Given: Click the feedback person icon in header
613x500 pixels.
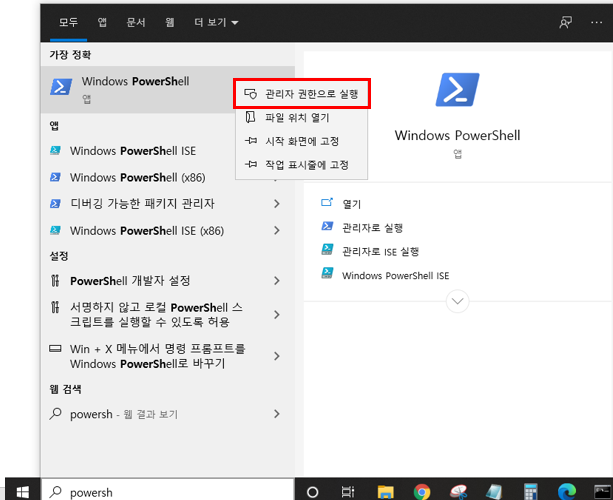Looking at the screenshot, I should [x=565, y=22].
